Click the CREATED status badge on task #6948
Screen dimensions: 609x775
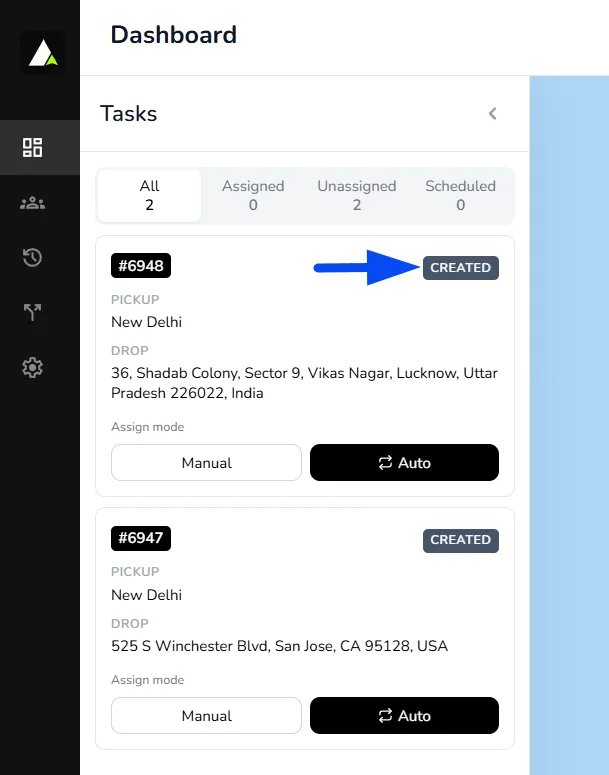[x=461, y=268]
